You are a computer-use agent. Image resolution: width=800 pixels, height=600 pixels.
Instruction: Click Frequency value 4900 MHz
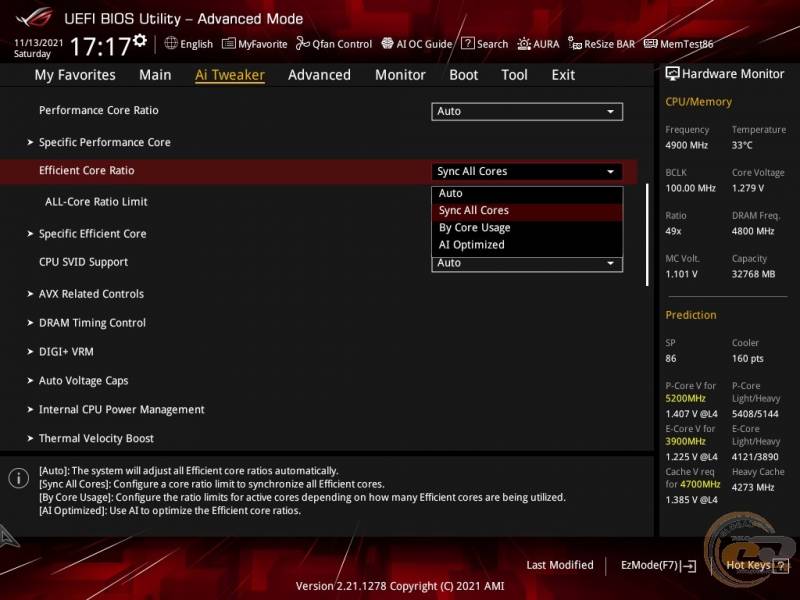pos(686,145)
